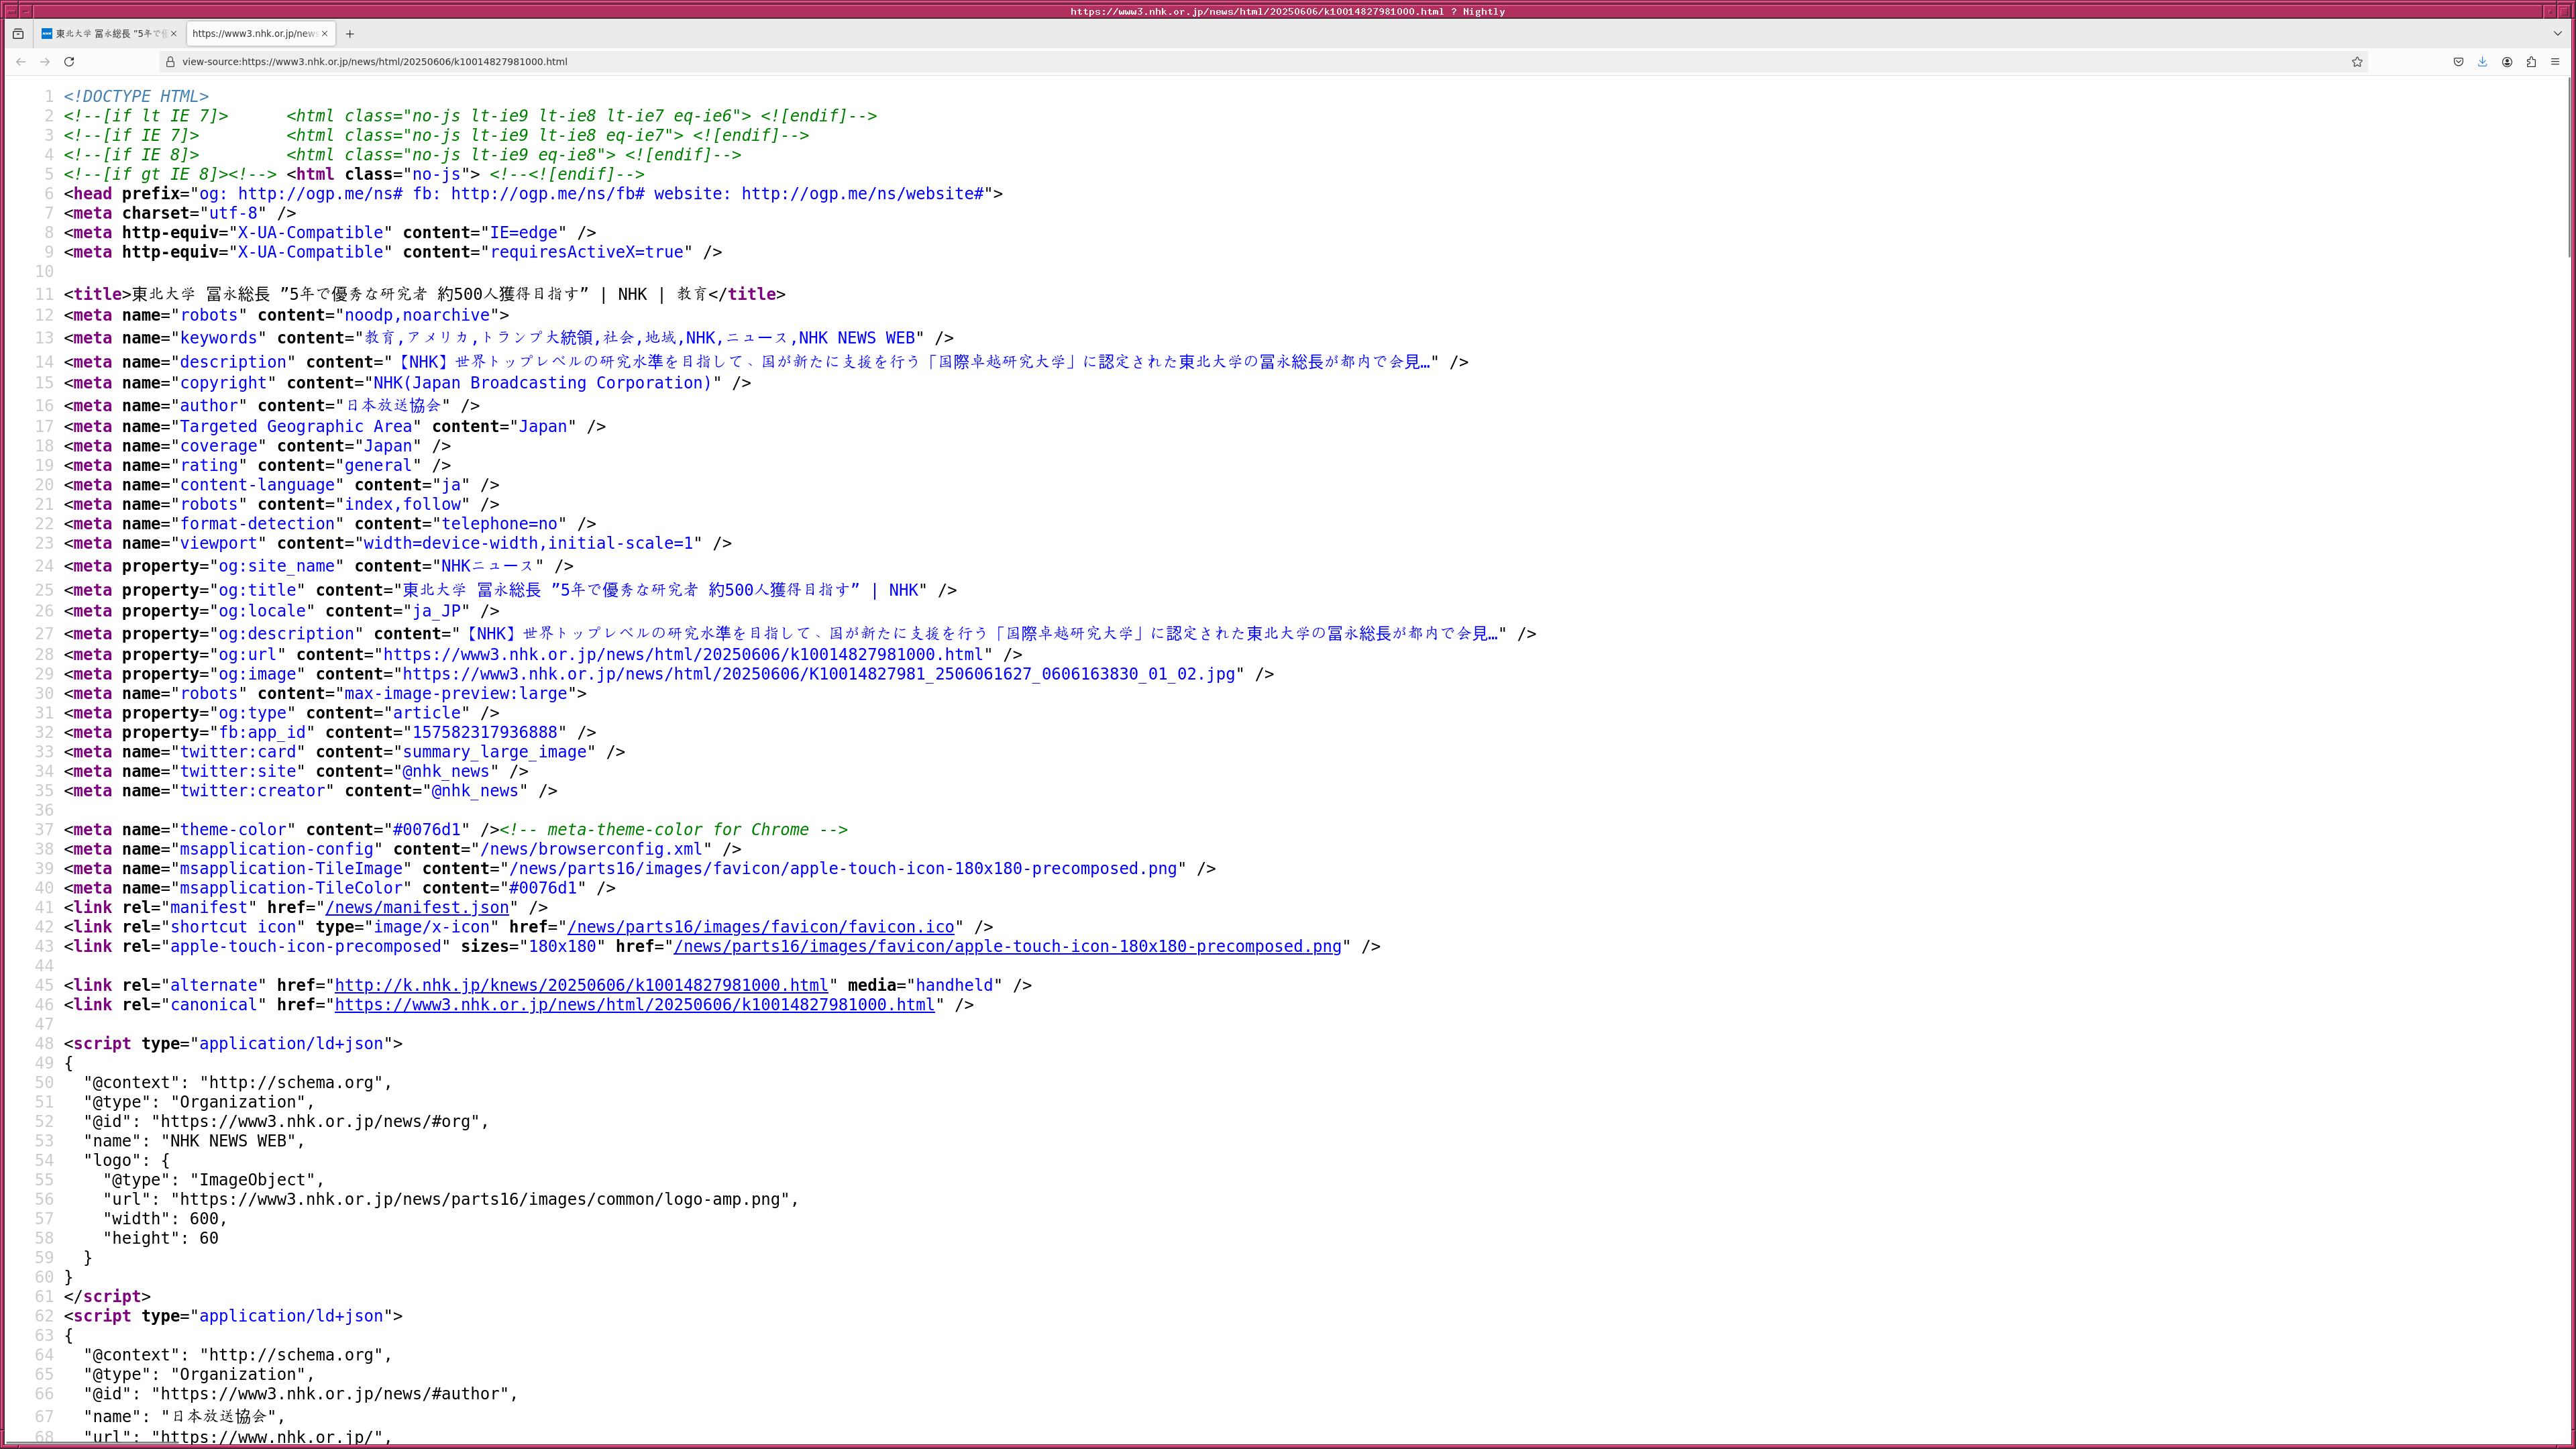Bookmark this page with the star icon
Image resolution: width=2576 pixels, height=1449 pixels.
[x=2357, y=62]
